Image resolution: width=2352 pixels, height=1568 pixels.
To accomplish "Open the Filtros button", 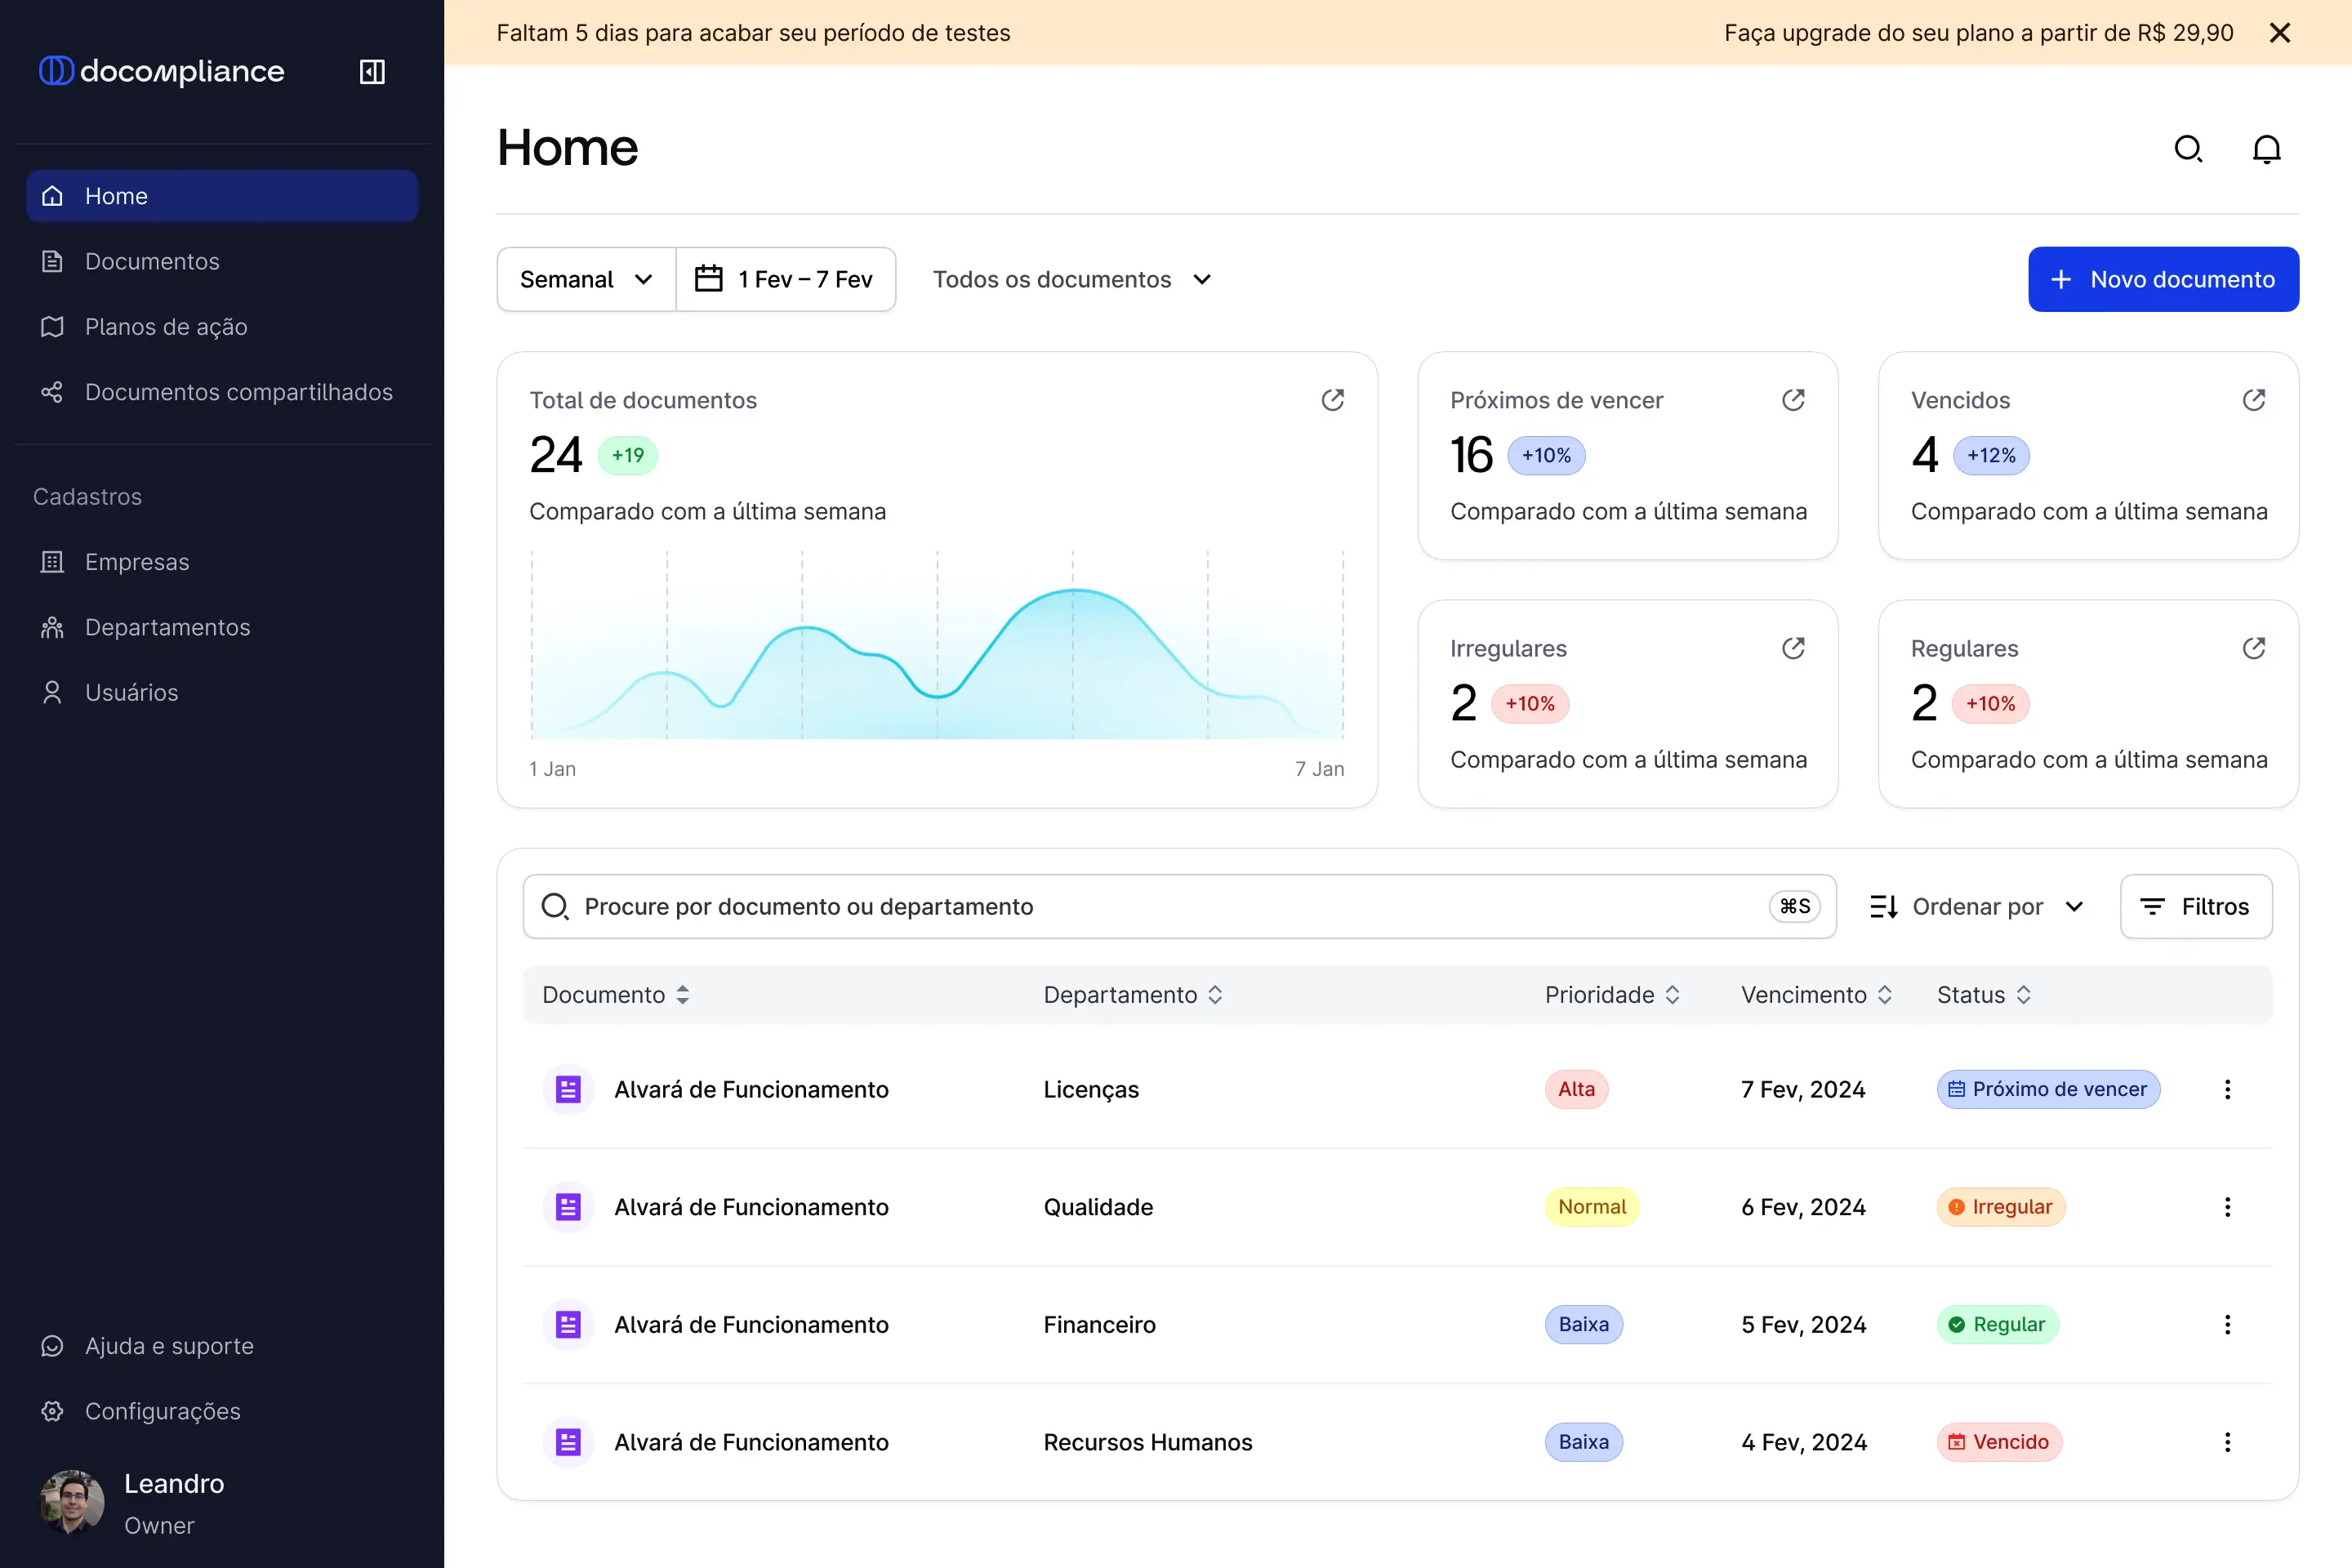I will click(2196, 906).
